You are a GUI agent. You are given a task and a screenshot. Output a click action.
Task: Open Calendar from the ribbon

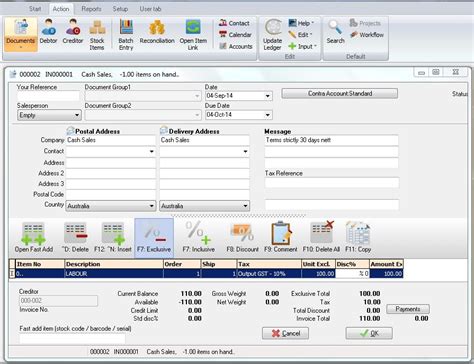(235, 35)
